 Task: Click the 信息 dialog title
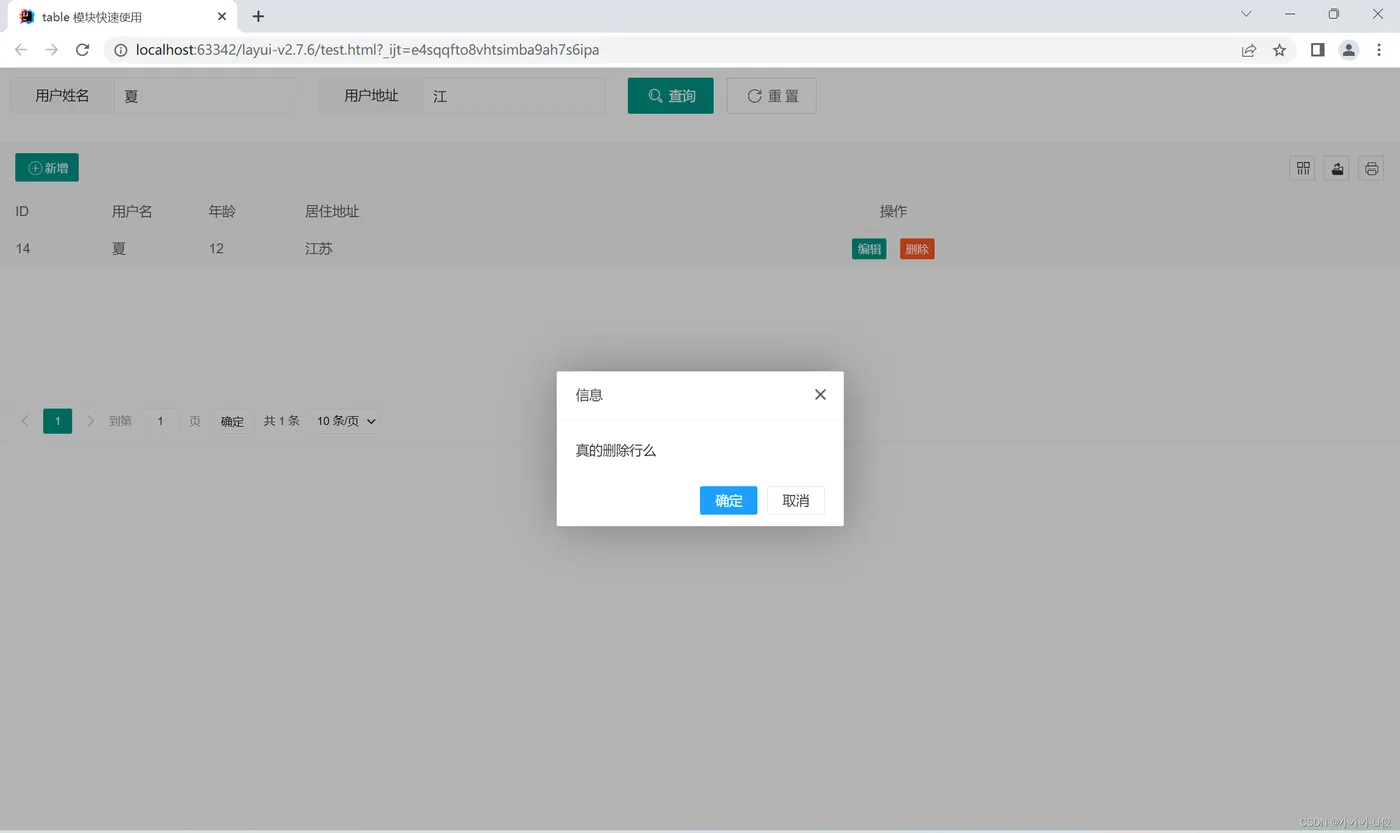click(589, 395)
